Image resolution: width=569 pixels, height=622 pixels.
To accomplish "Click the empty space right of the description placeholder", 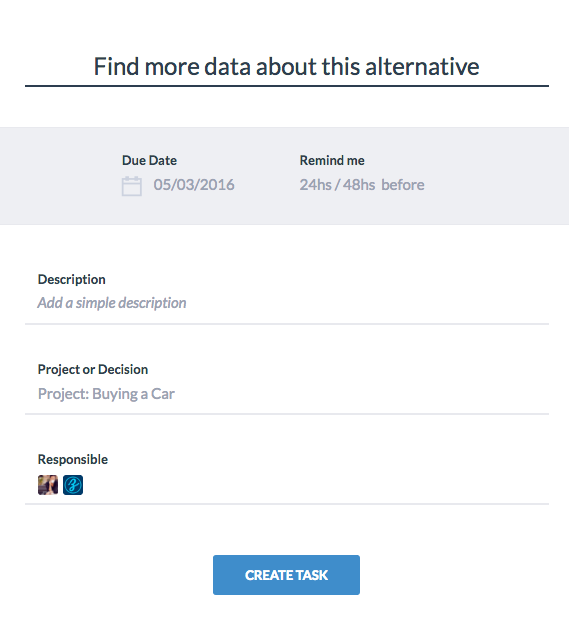I will pos(367,303).
